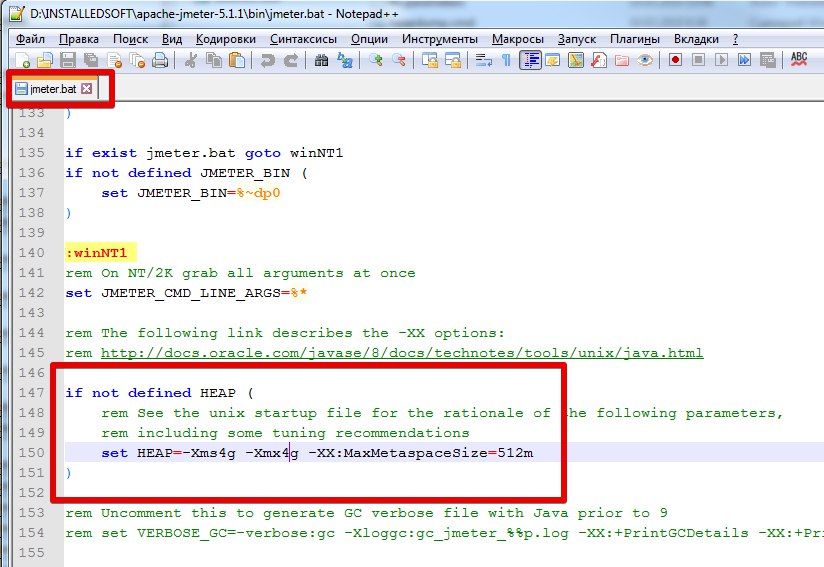
Task: Click the 'if not defined HEAP (' line
Action: click(159, 393)
